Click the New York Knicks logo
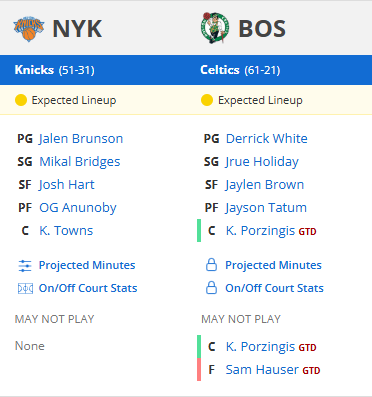 29,29
